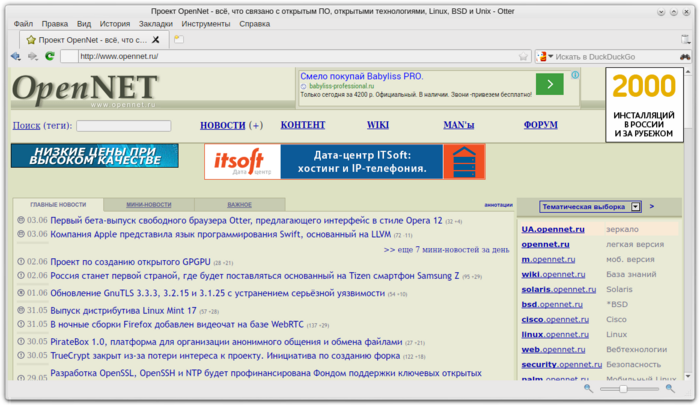700x405 pixels.
Task: Open news about Samsung Z Tizen smartphone
Action: coord(254,276)
